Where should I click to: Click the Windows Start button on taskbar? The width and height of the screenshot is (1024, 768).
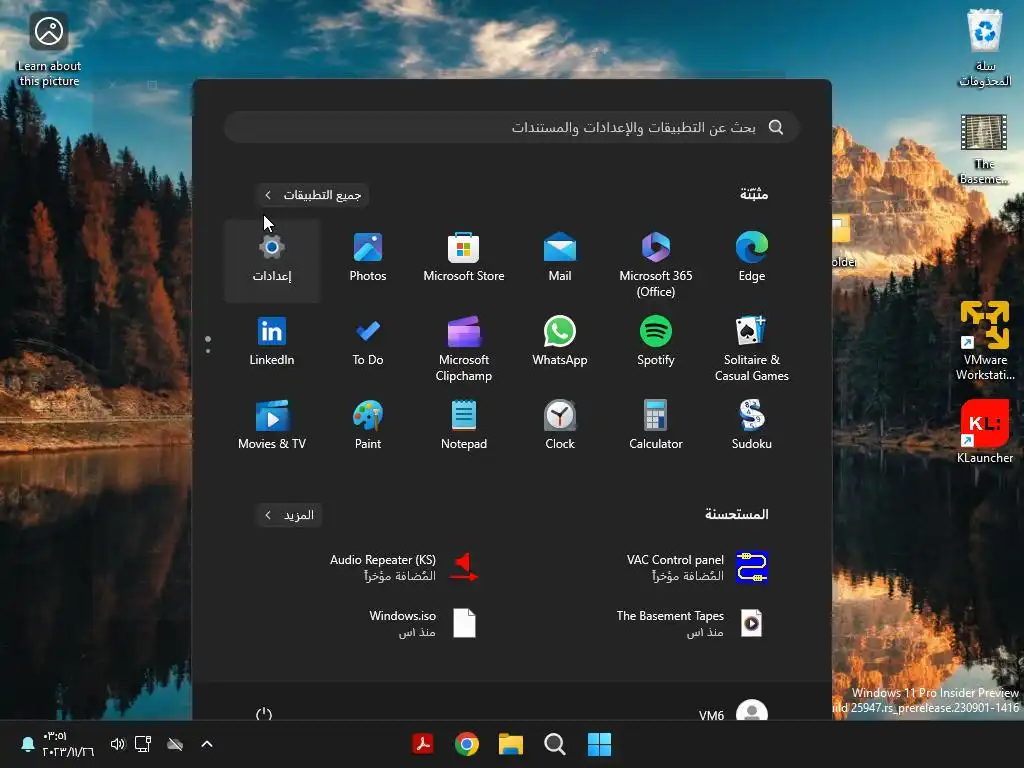[599, 744]
